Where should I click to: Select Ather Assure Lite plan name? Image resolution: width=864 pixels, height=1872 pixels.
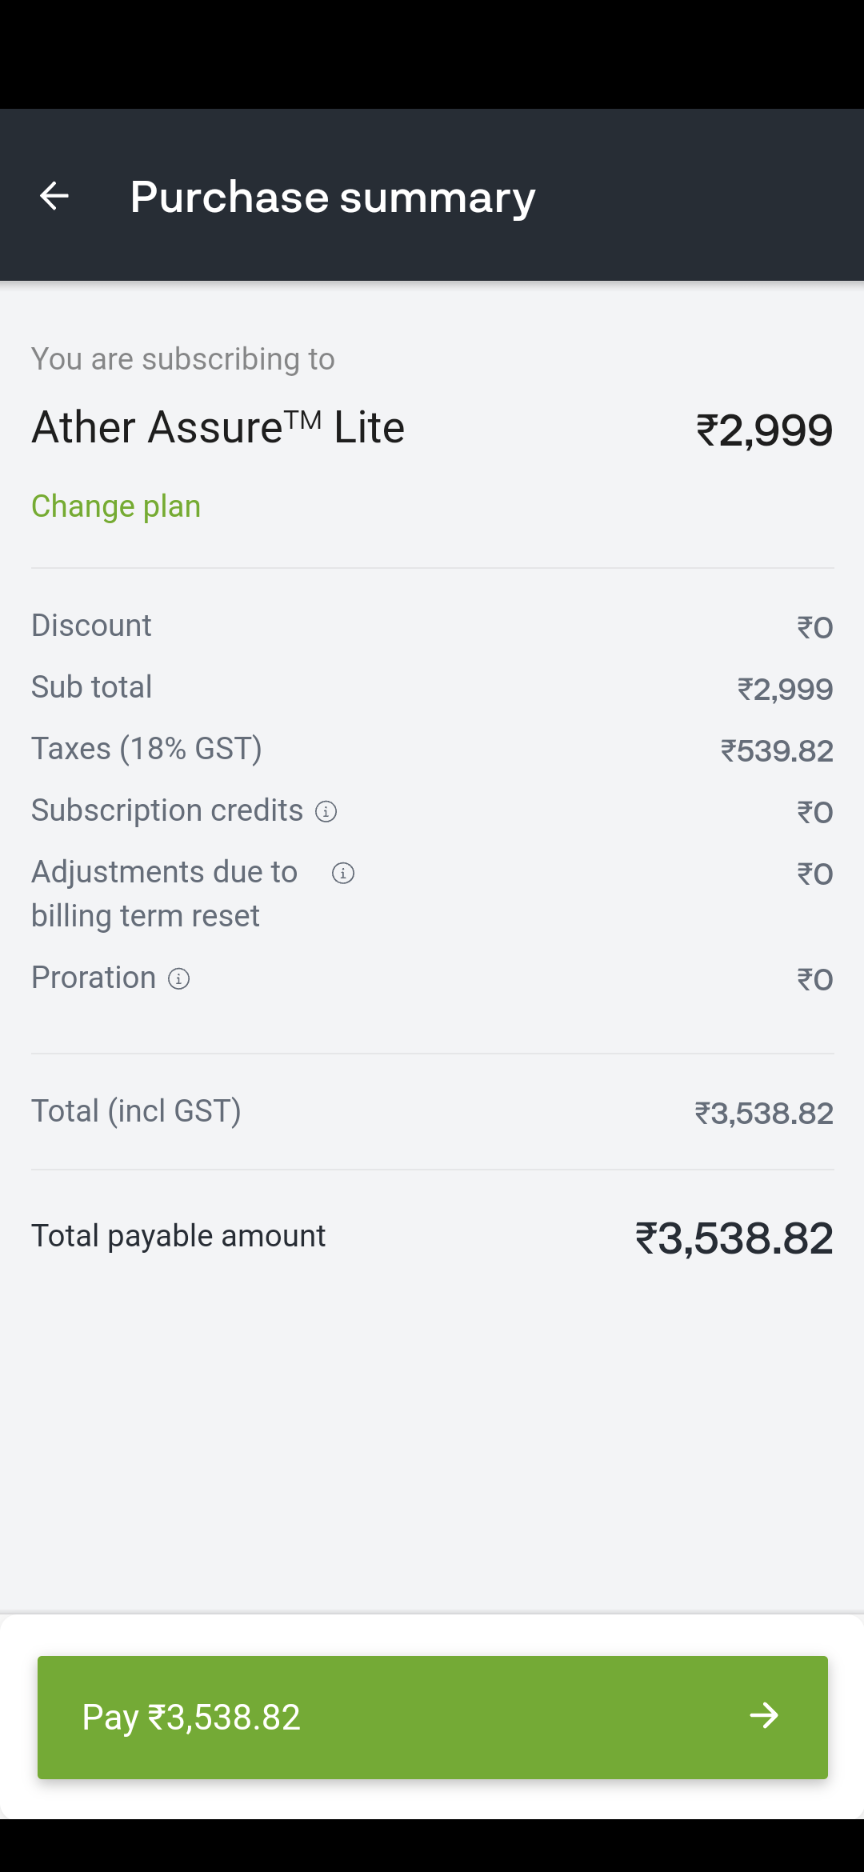coord(218,428)
